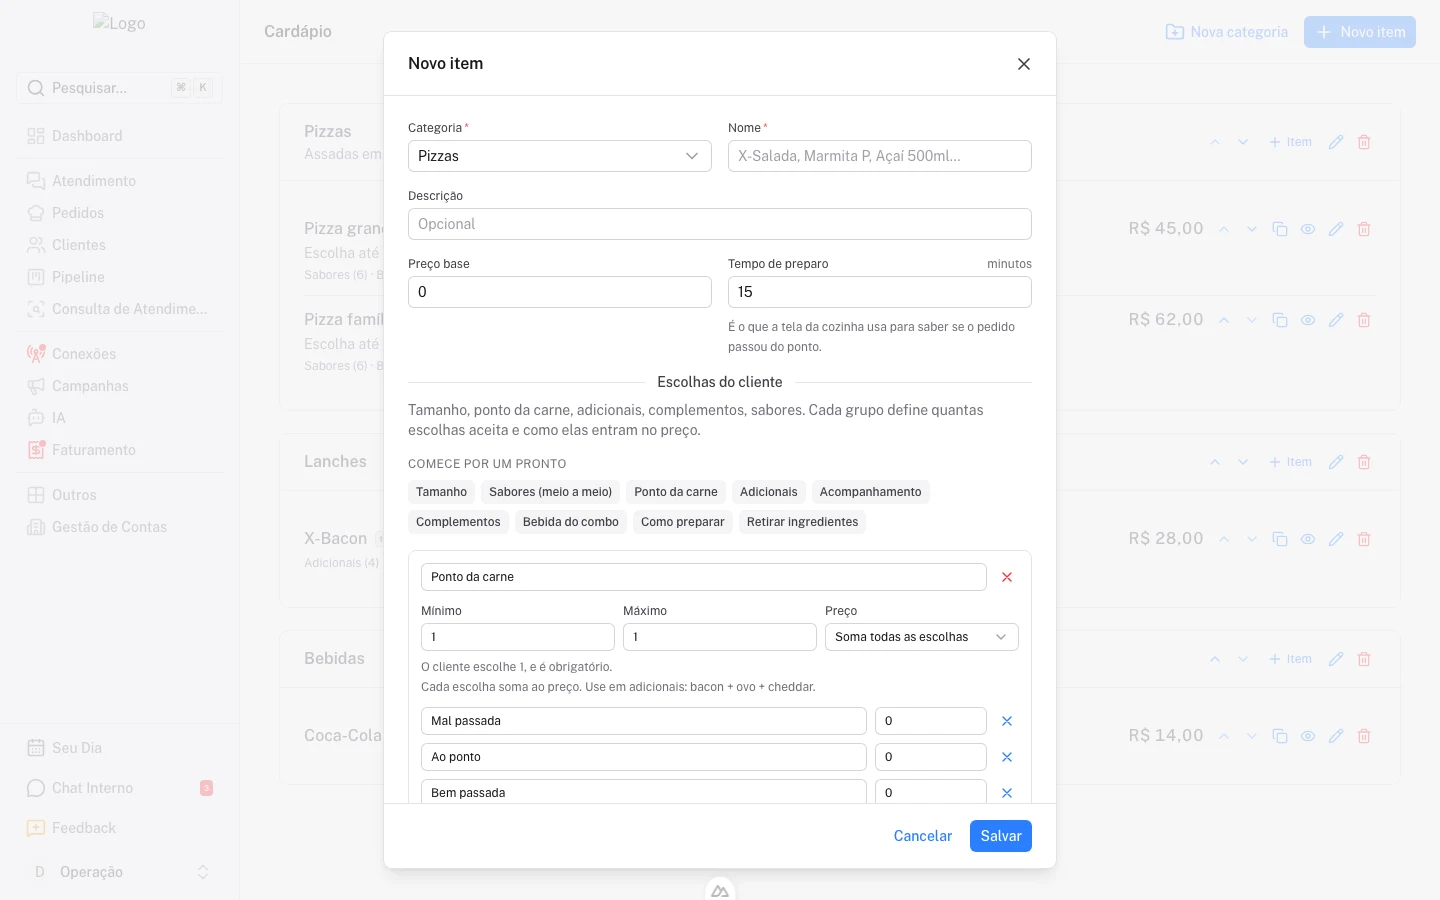This screenshot has width=1440, height=900.
Task: Edit the Pizzas category with pencil icon
Action: click(1336, 142)
